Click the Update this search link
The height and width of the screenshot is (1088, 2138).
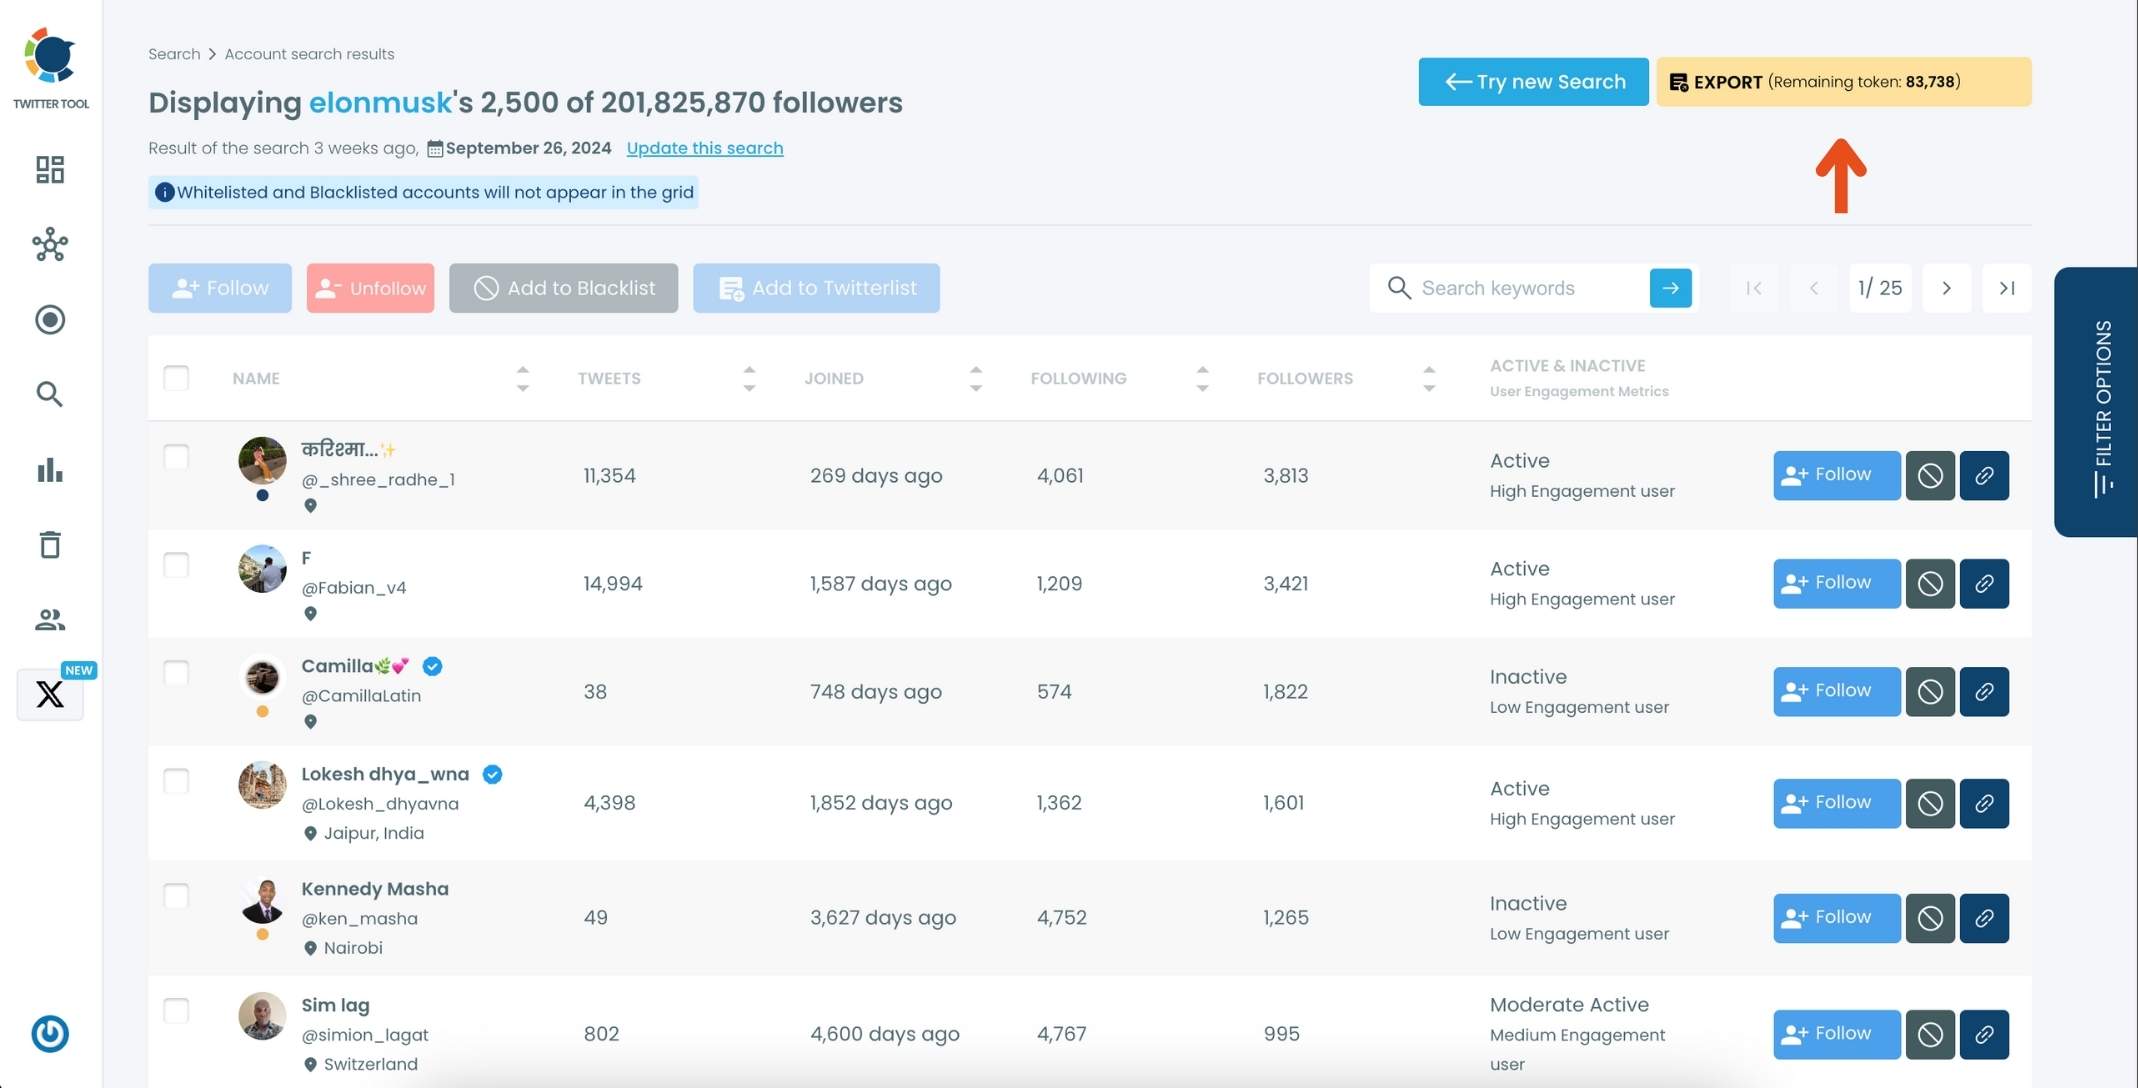[x=705, y=147]
